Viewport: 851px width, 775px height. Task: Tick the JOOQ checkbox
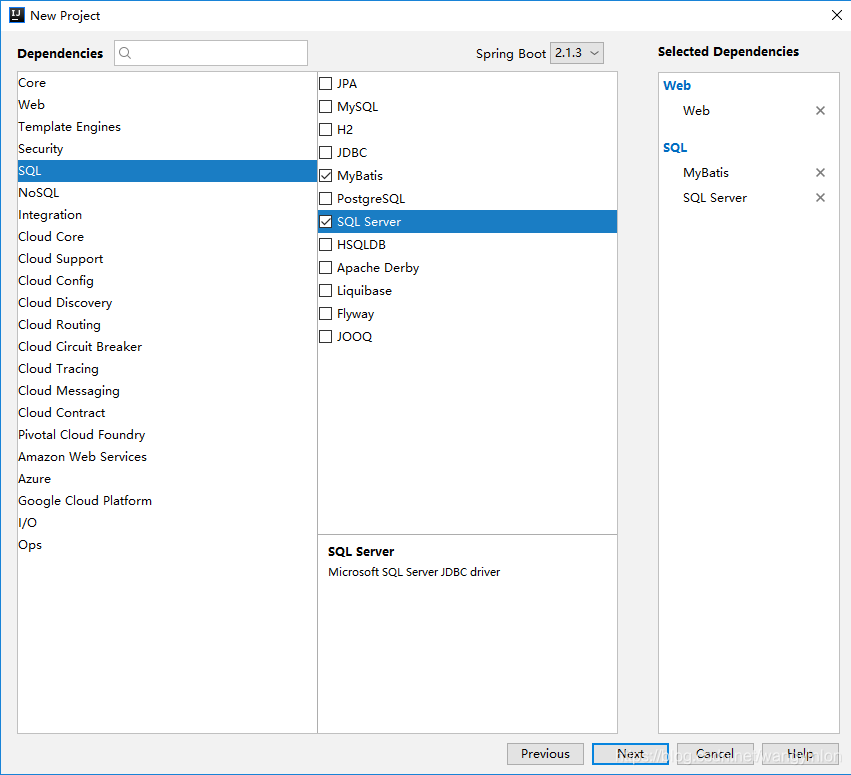click(x=326, y=336)
